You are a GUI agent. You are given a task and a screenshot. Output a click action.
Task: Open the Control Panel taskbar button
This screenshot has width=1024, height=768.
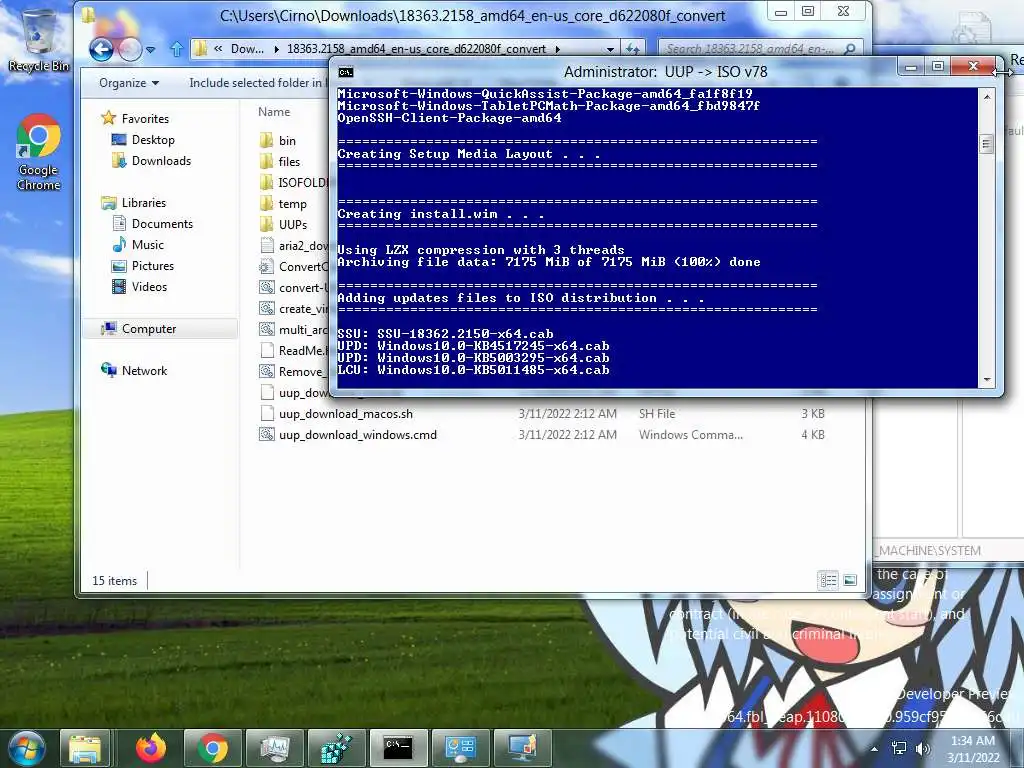point(460,748)
